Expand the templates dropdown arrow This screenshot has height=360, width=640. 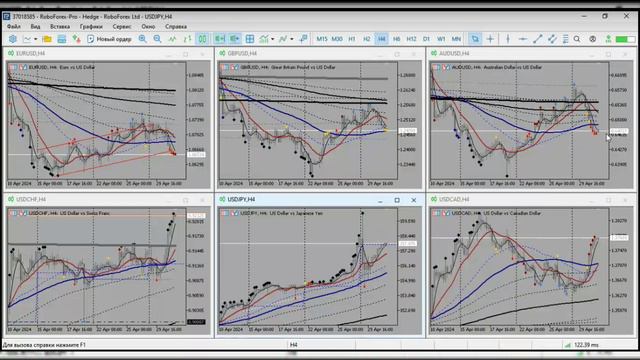pos(291,39)
